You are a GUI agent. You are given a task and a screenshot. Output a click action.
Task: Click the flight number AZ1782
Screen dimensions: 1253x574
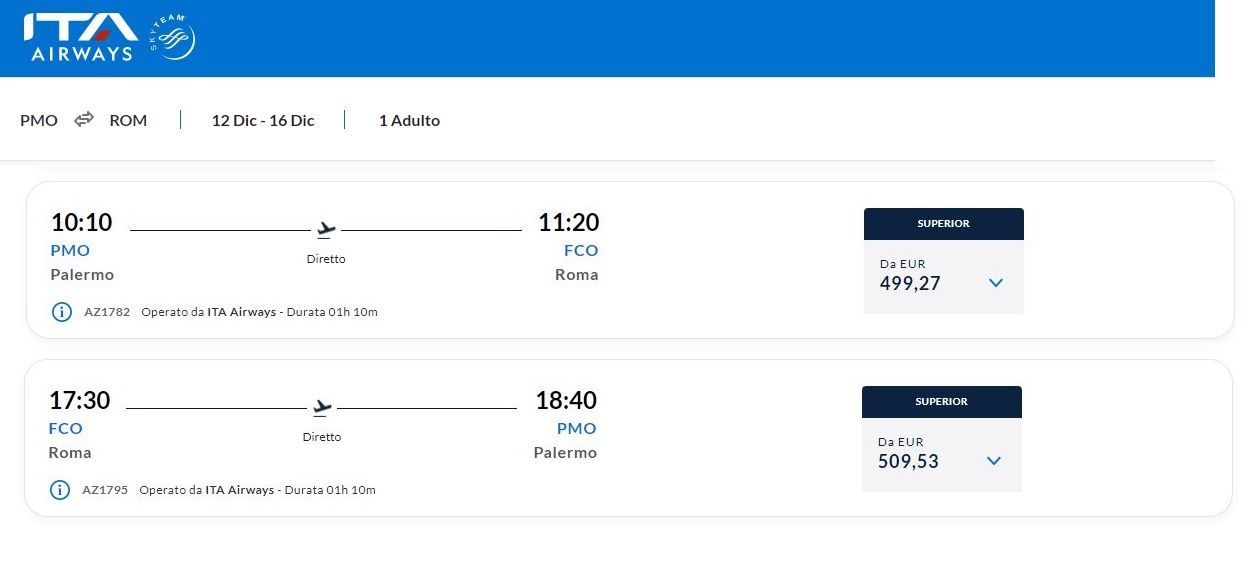coord(107,312)
